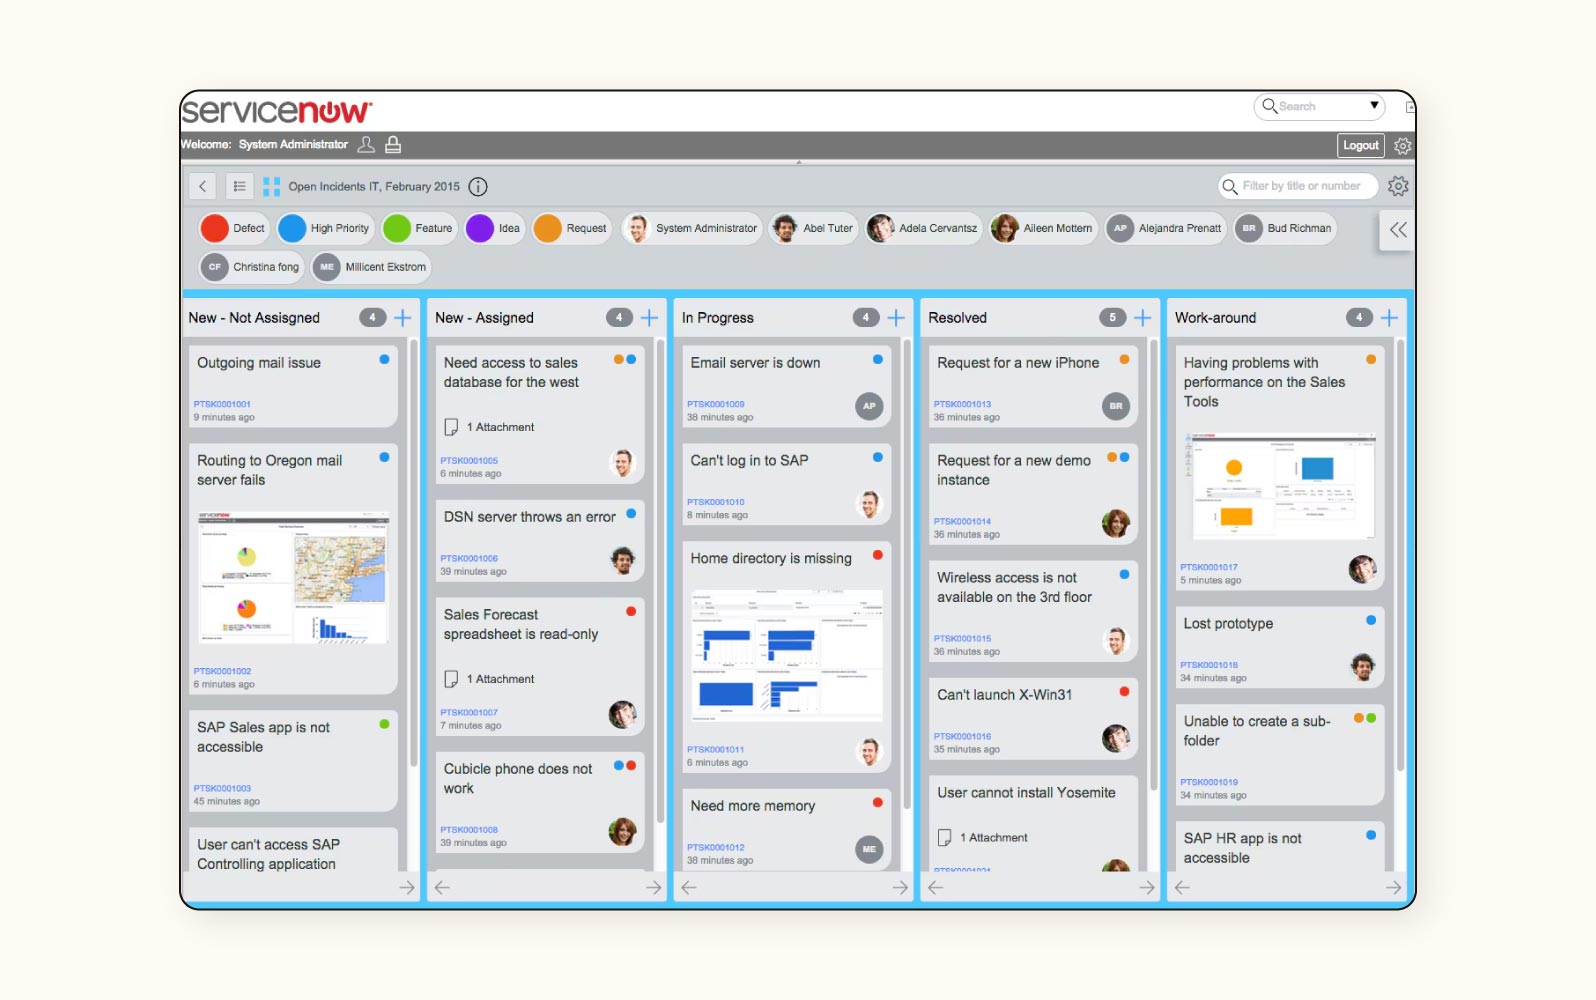
Task: Click AP assignee avatar on Email server card
Action: click(x=869, y=406)
